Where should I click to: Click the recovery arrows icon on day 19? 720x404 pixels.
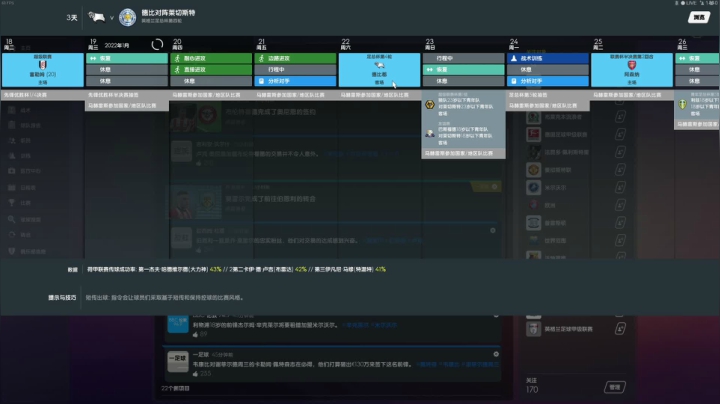coord(93,58)
